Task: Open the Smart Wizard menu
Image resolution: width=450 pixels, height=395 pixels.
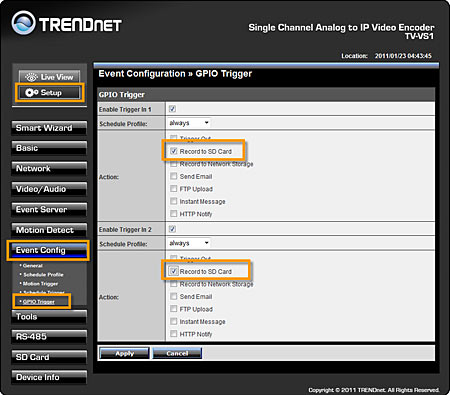Action: (x=49, y=128)
